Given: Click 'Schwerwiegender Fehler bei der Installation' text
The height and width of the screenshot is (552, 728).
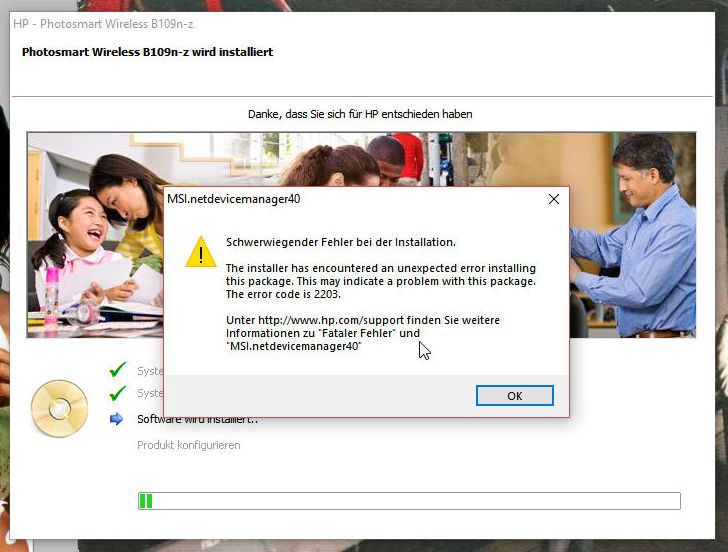Looking at the screenshot, I should point(341,242).
